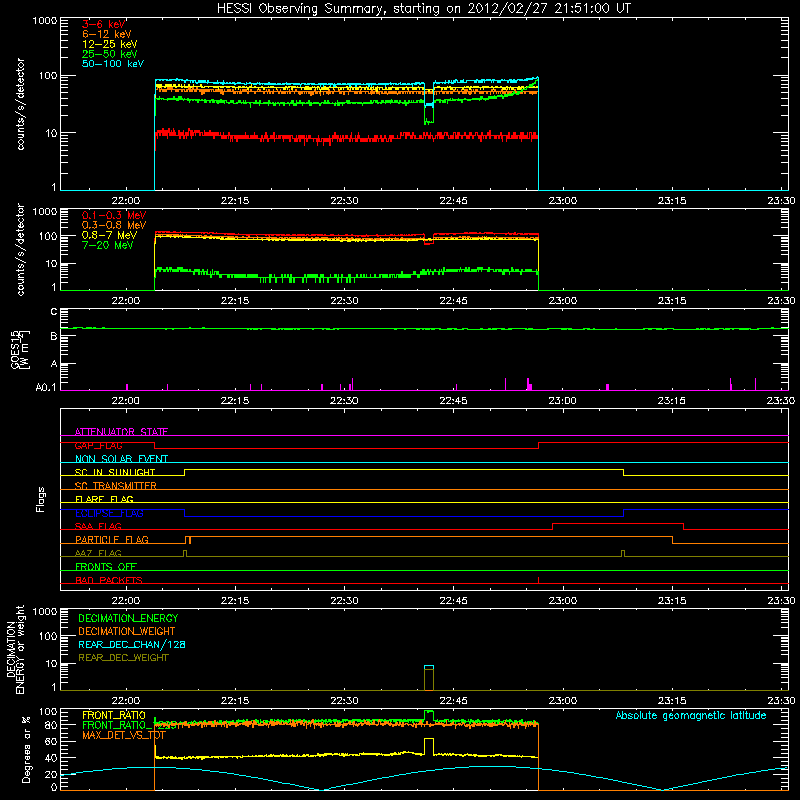Image resolution: width=800 pixels, height=800 pixels.
Task: Select the 25-50 keV legend label
Action: pyautogui.click(x=109, y=54)
